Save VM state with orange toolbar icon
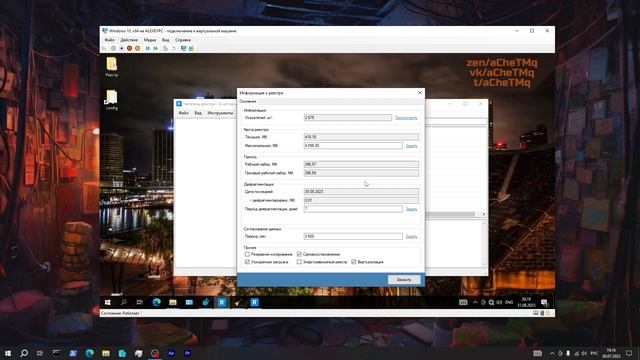The image size is (640, 360). click(138, 48)
